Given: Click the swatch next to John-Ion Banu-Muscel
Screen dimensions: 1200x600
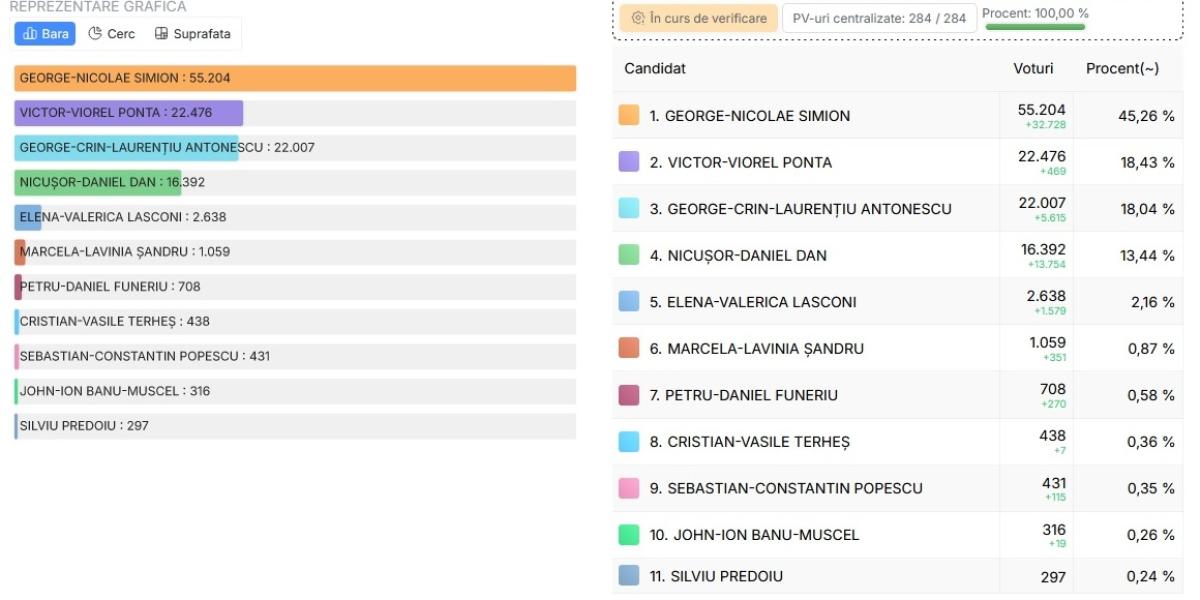Looking at the screenshot, I should (629, 535).
